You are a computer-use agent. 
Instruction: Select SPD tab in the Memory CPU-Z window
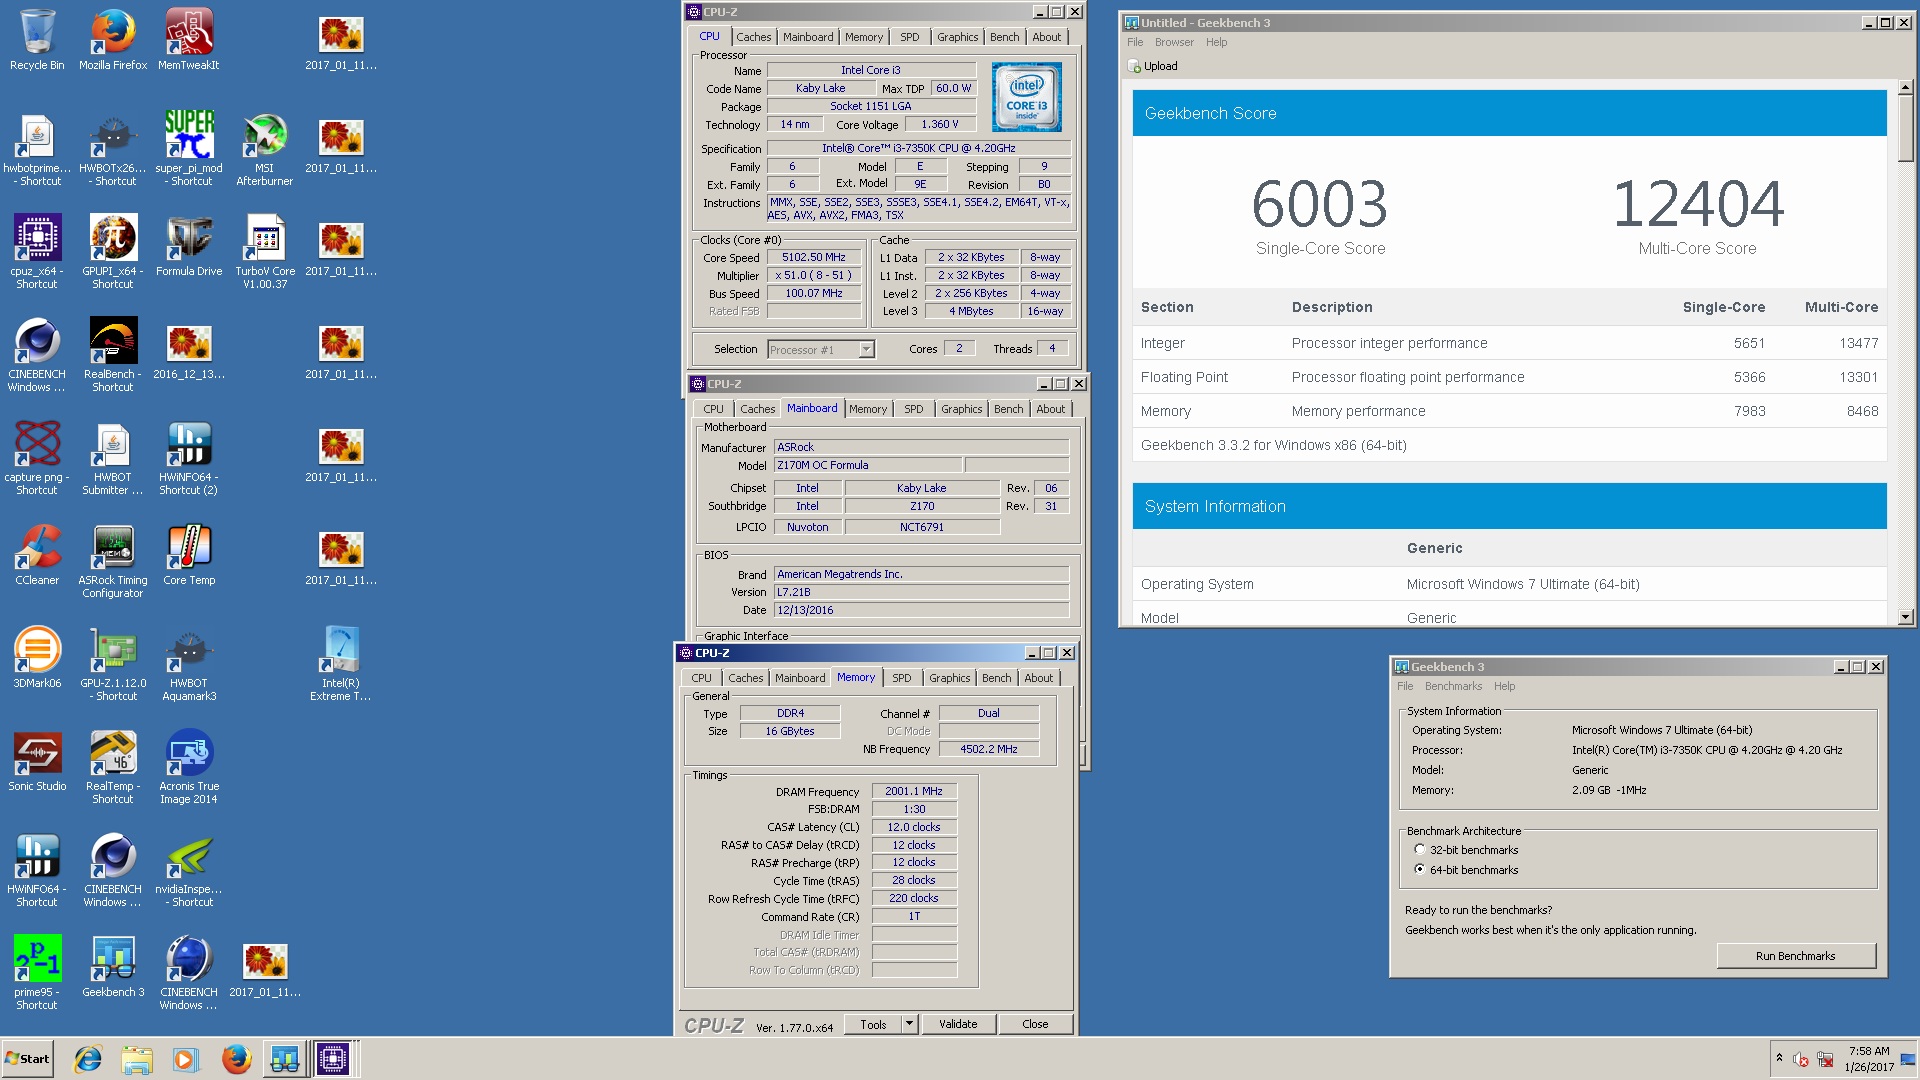point(901,678)
